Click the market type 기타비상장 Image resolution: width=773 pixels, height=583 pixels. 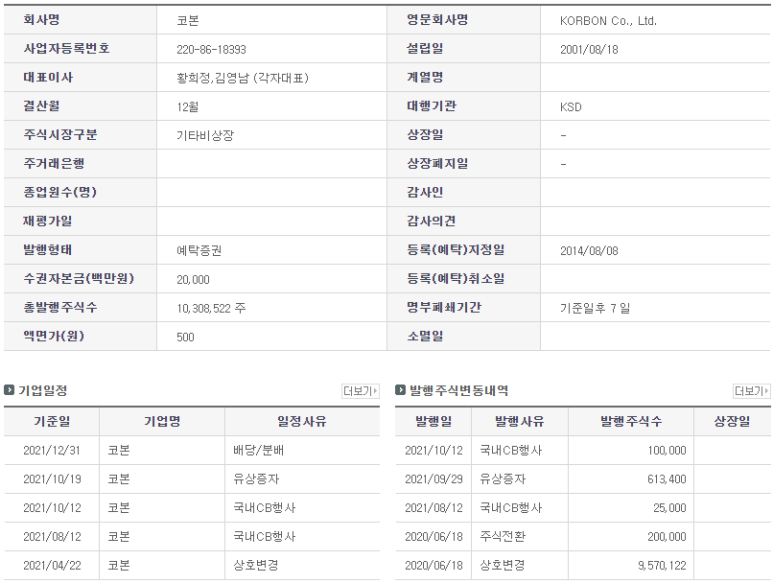(x=205, y=136)
